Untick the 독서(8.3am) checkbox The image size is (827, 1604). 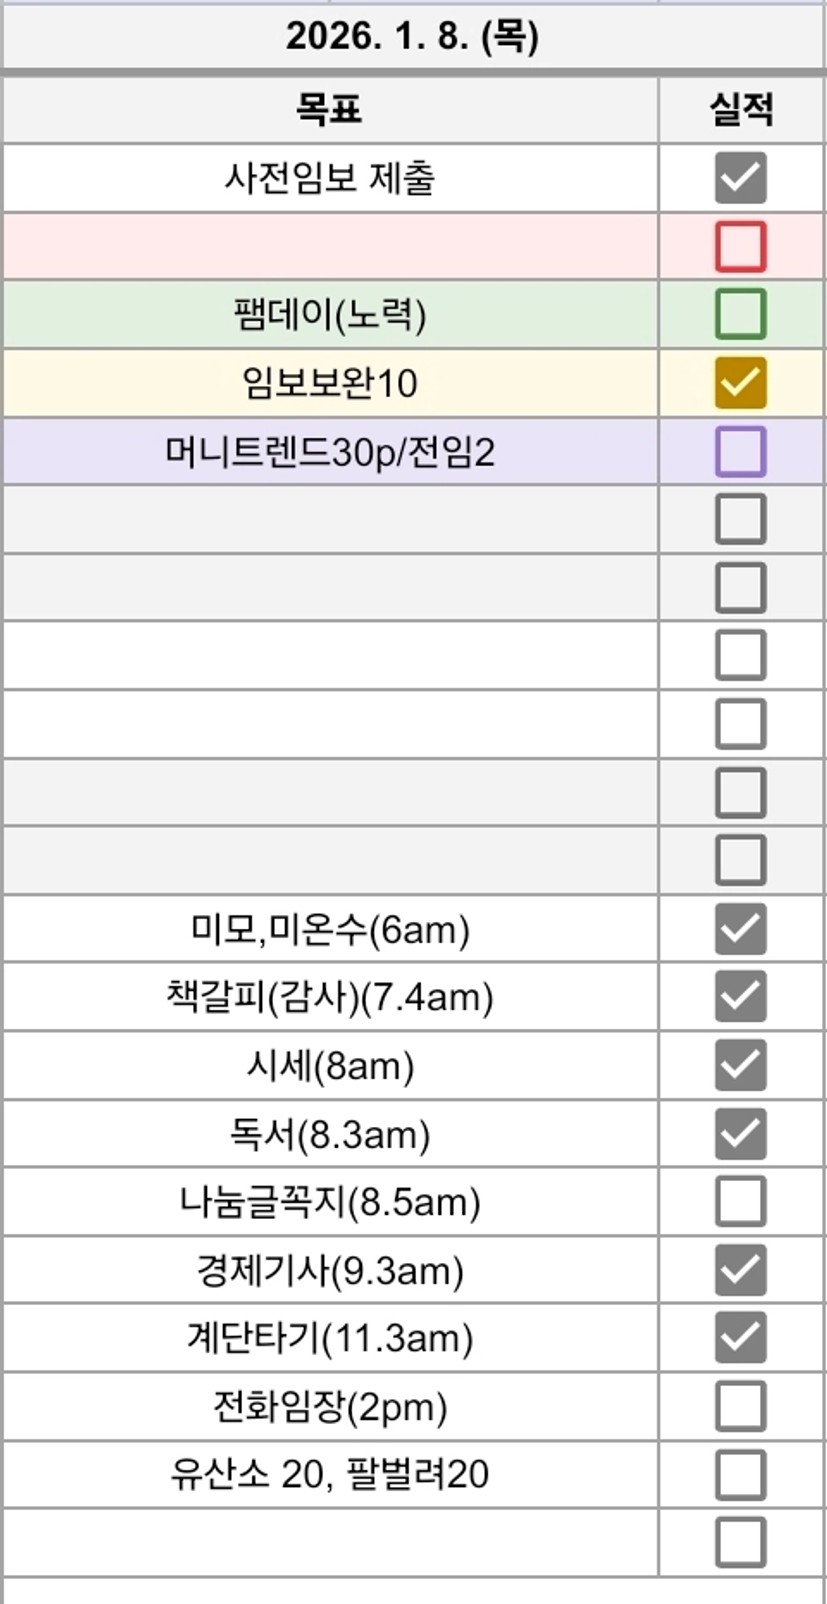tap(740, 1134)
